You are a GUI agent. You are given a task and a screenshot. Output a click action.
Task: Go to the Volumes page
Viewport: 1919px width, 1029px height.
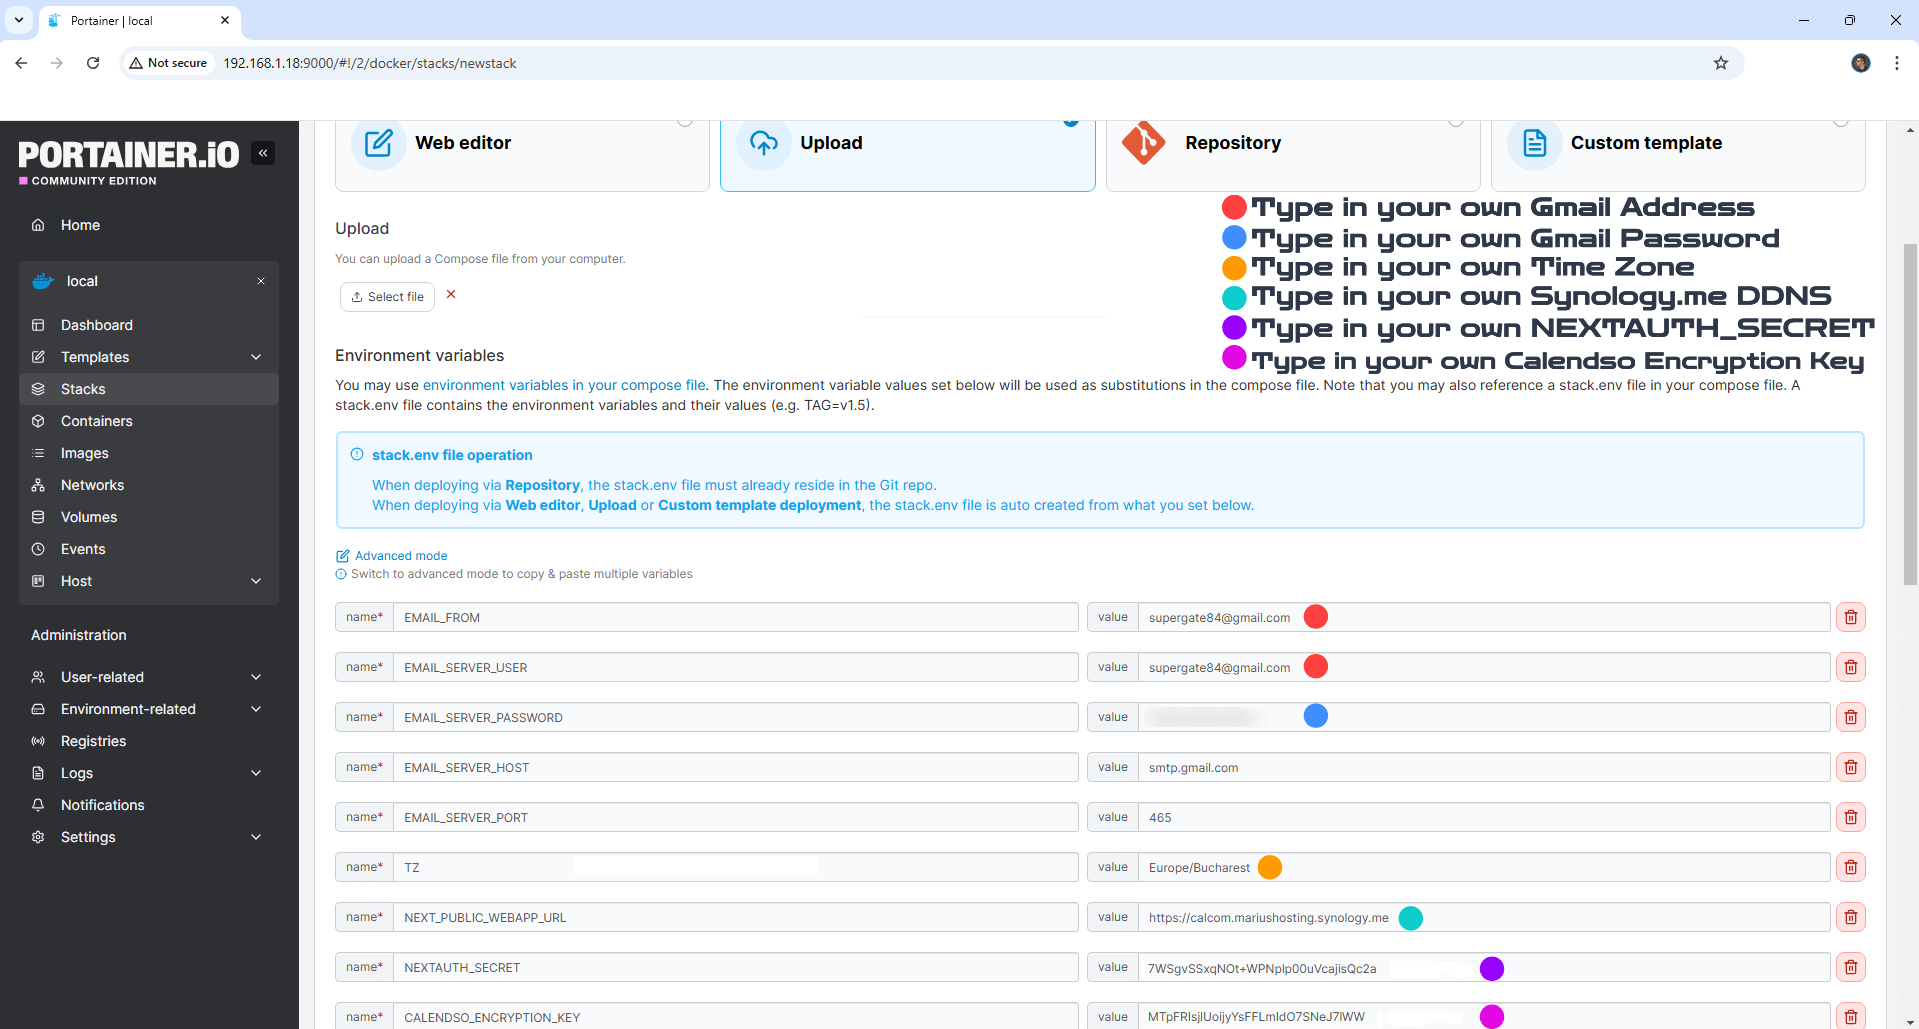pos(89,517)
